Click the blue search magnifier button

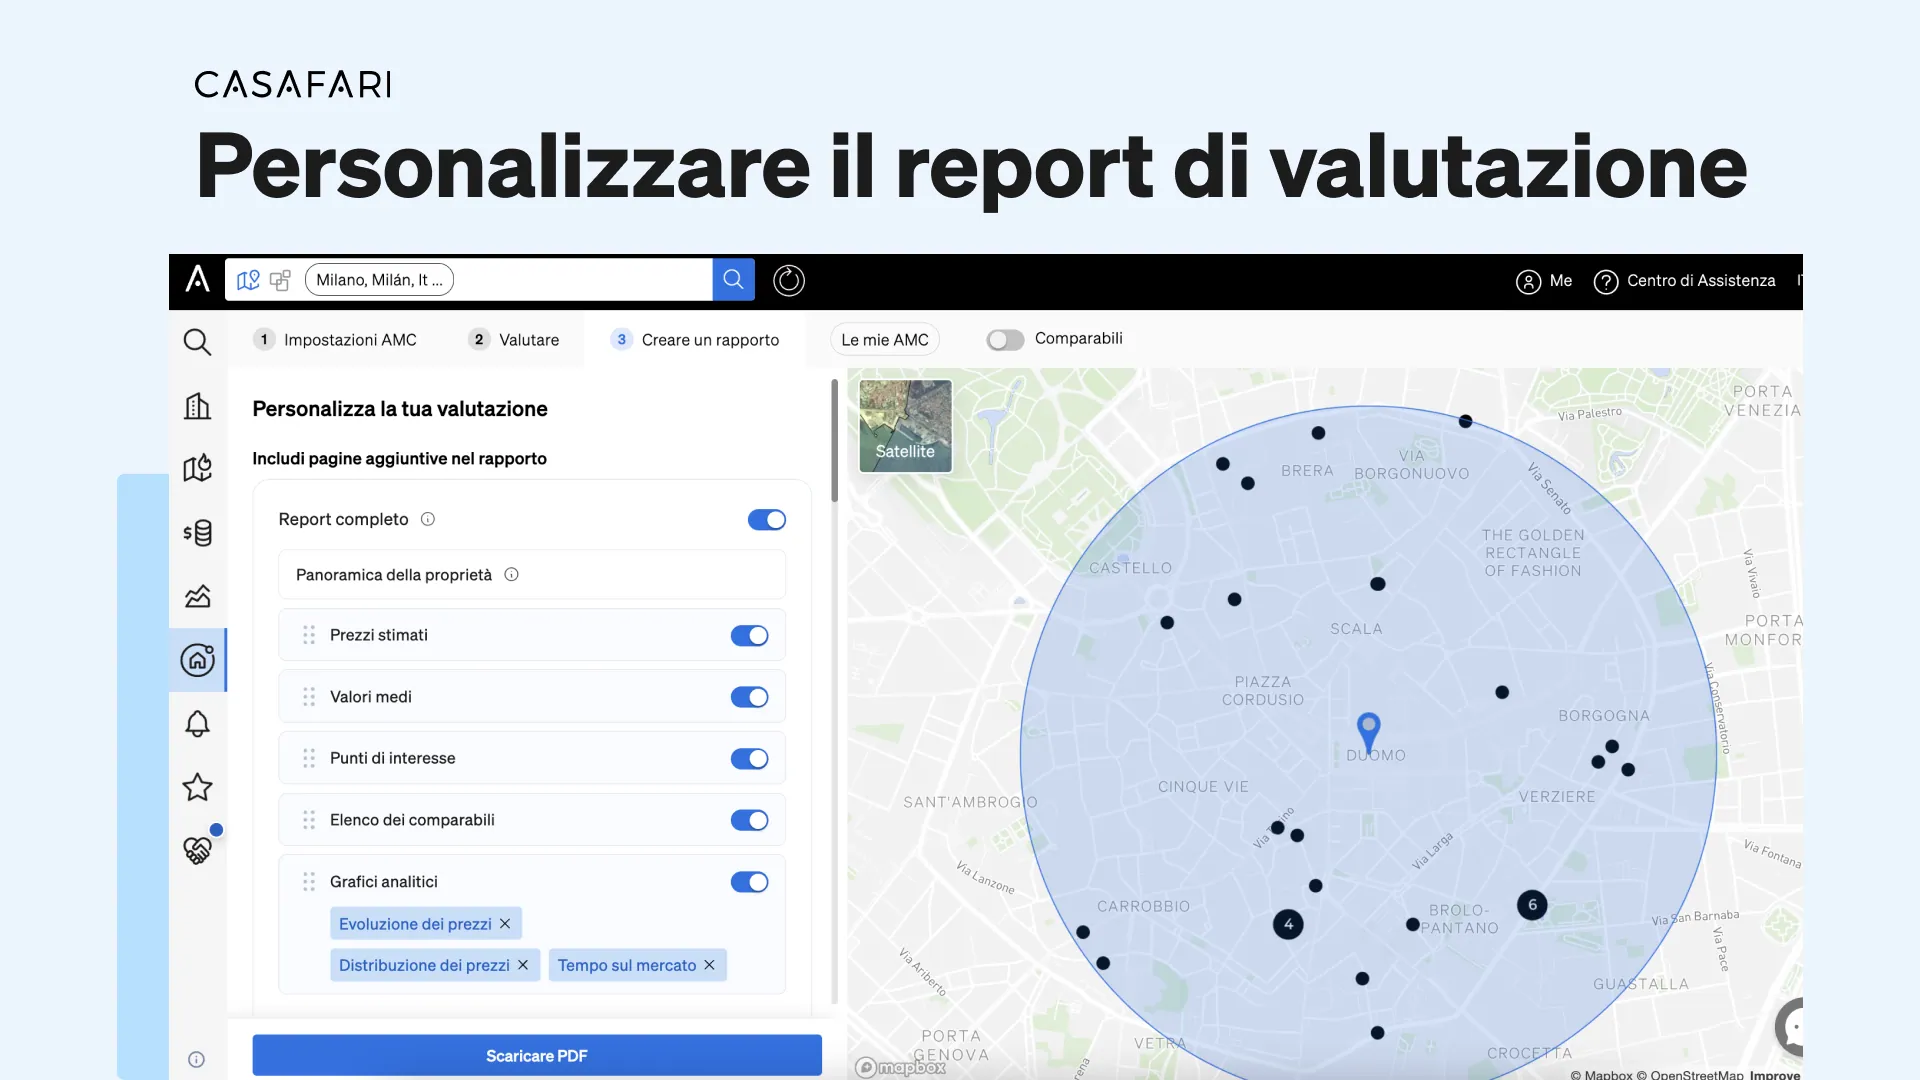[733, 279]
